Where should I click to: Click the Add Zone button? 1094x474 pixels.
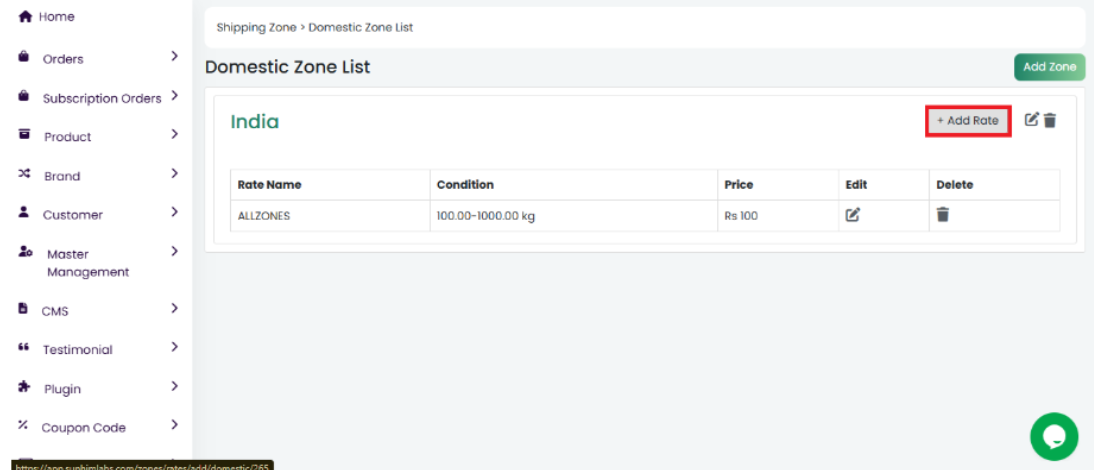(1049, 67)
